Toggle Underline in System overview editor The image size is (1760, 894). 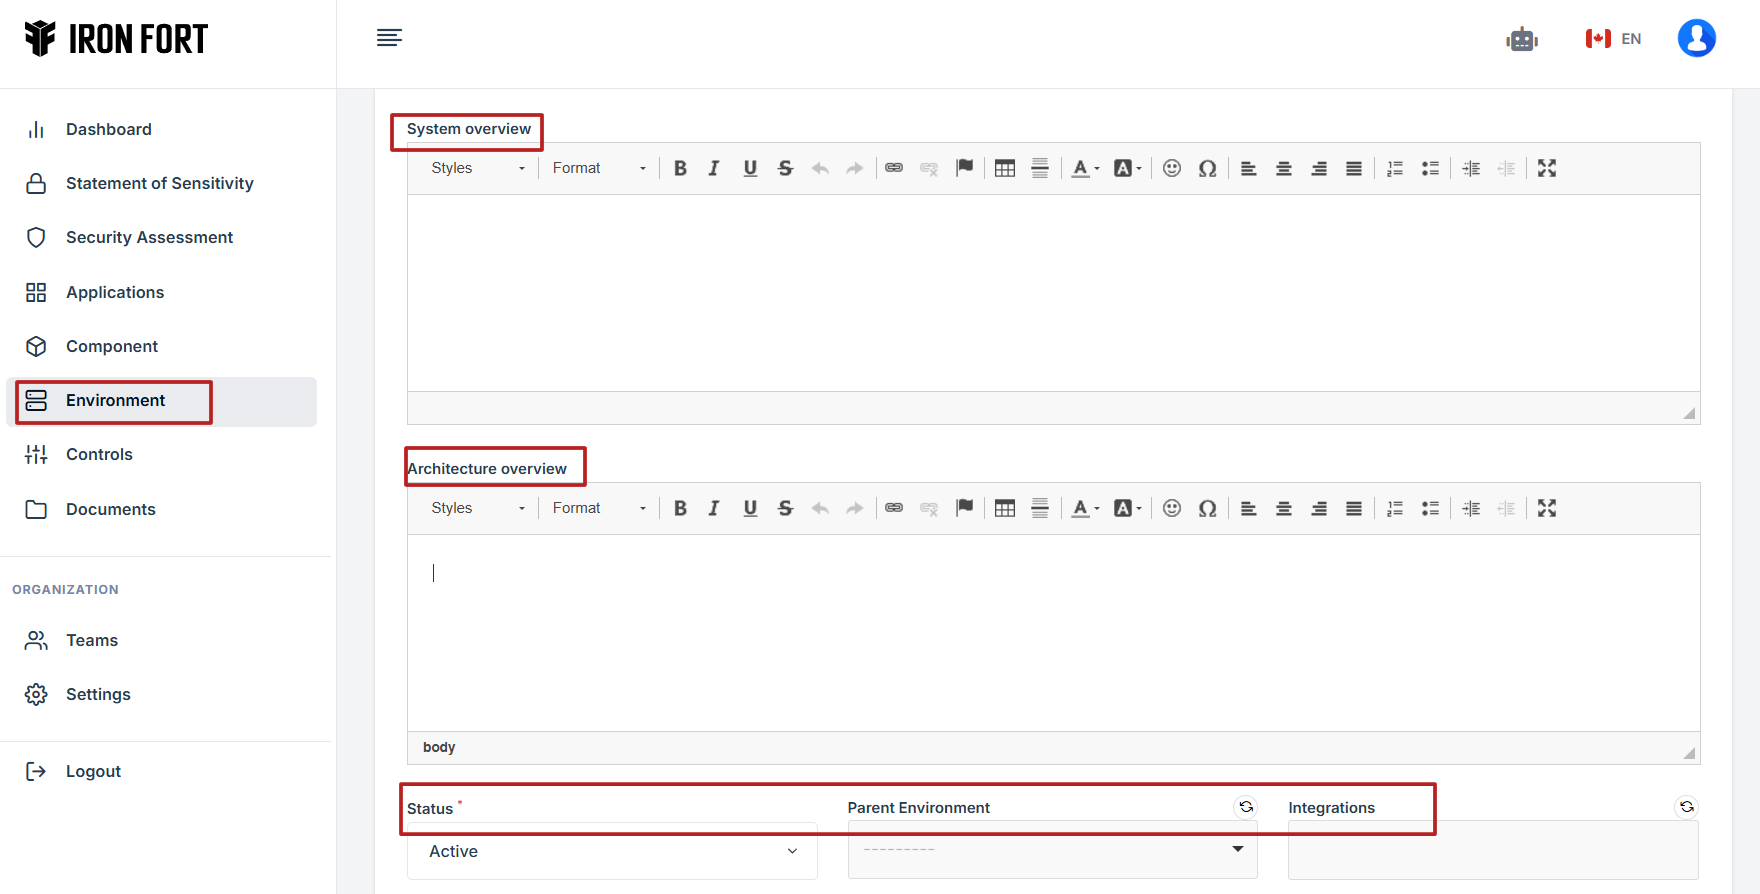tap(750, 168)
